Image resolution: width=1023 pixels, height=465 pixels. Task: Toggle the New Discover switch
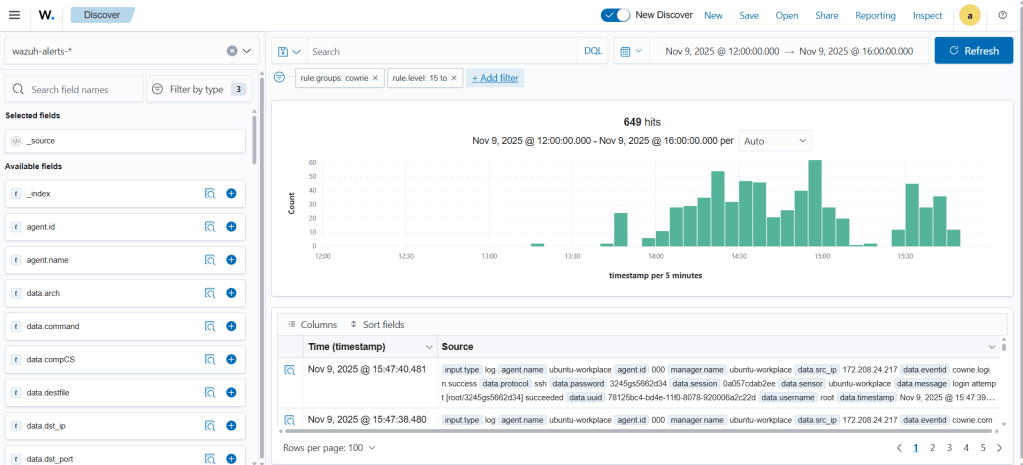[615, 15]
